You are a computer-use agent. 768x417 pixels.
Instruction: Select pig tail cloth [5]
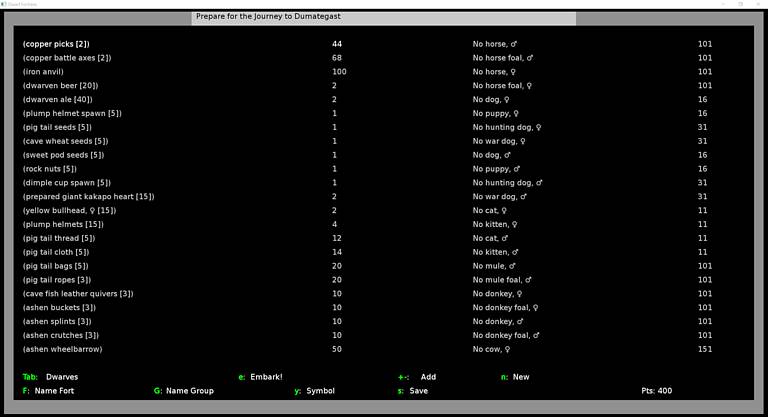pos(56,252)
